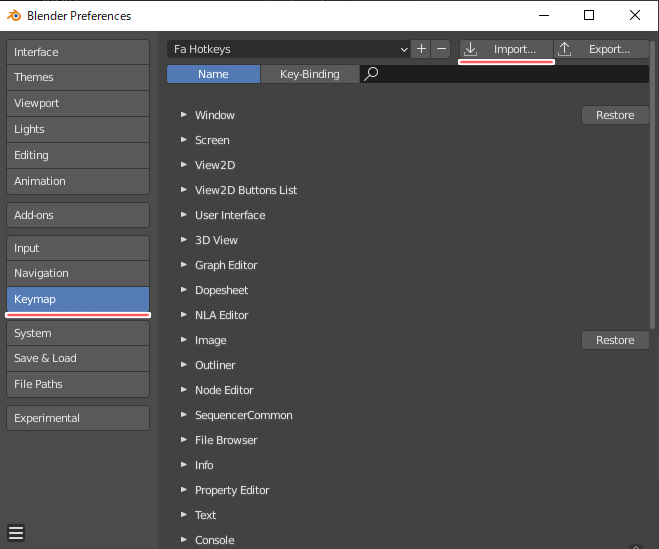
Task: Click the keymap search input field
Action: point(510,74)
